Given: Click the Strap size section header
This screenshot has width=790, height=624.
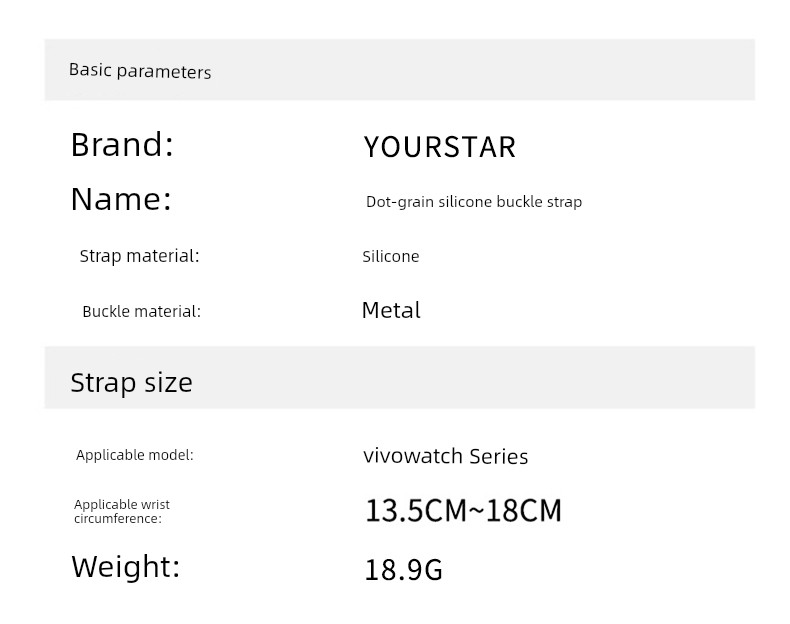Looking at the screenshot, I should pos(131,382).
